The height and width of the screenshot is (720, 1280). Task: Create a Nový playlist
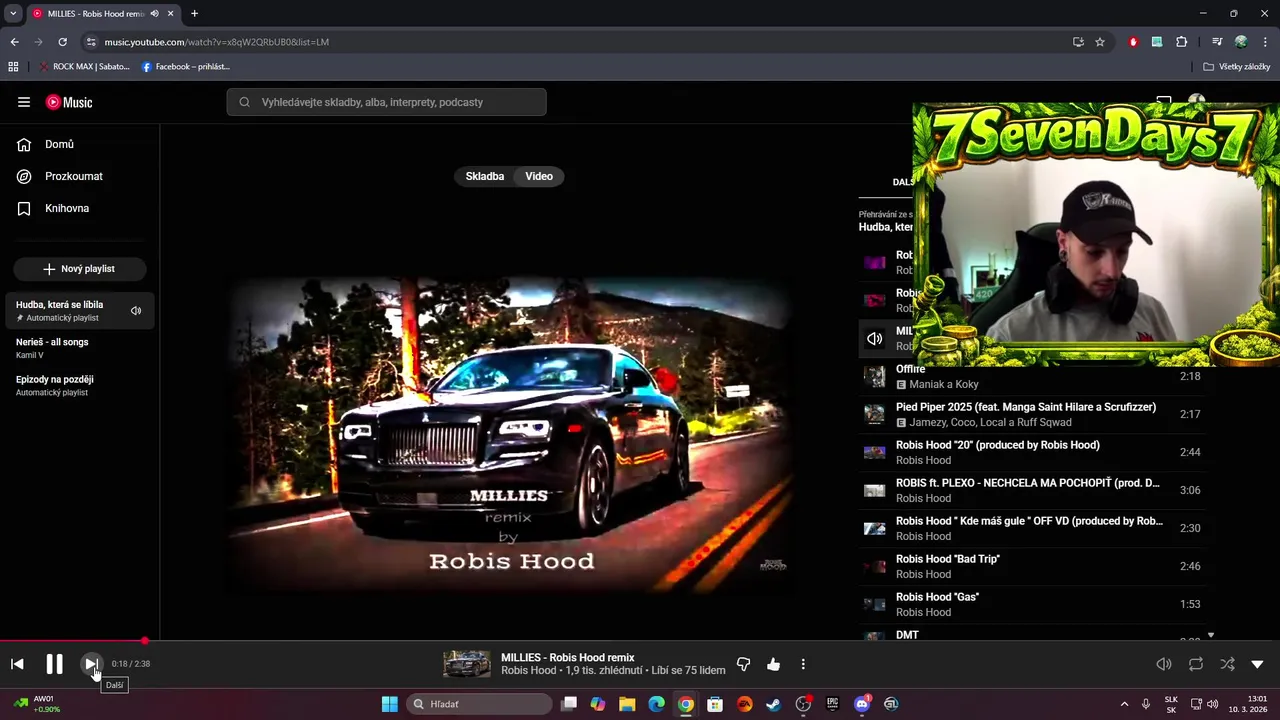point(80,269)
